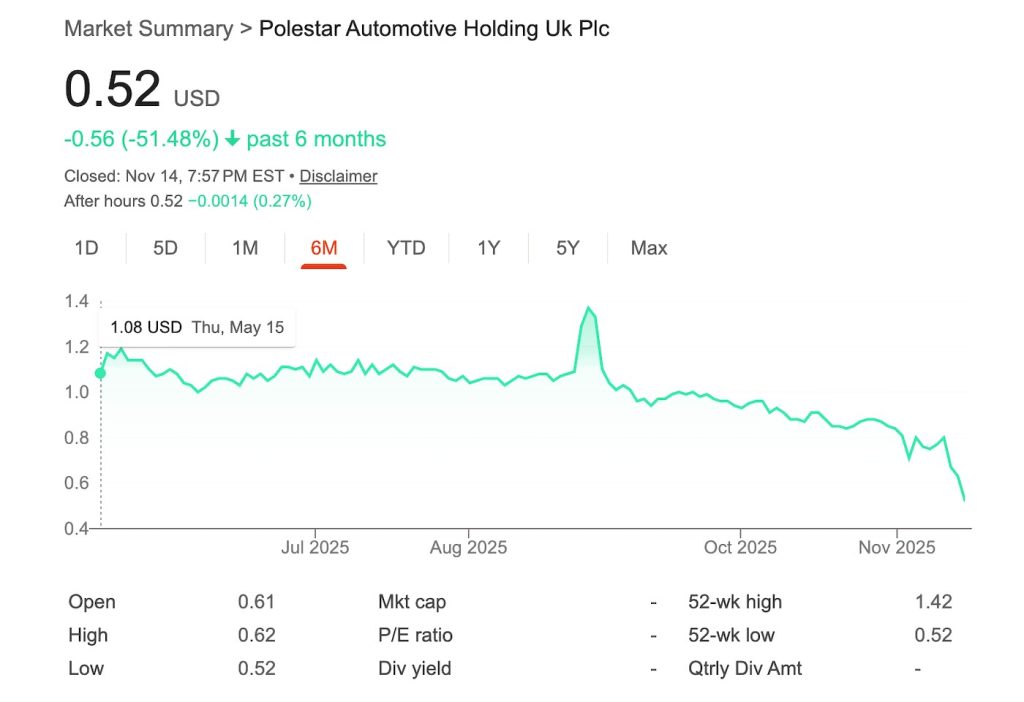
Task: Click the Oct 2025 axis label
Action: [x=740, y=547]
